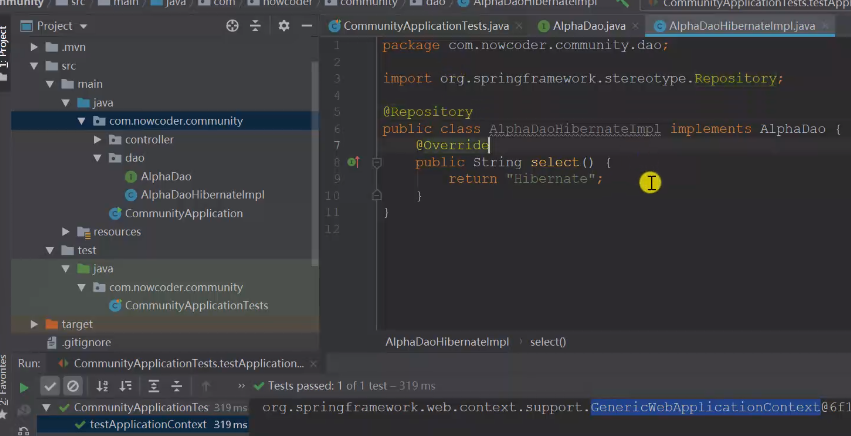Collapse the main folder

(x=50, y=84)
